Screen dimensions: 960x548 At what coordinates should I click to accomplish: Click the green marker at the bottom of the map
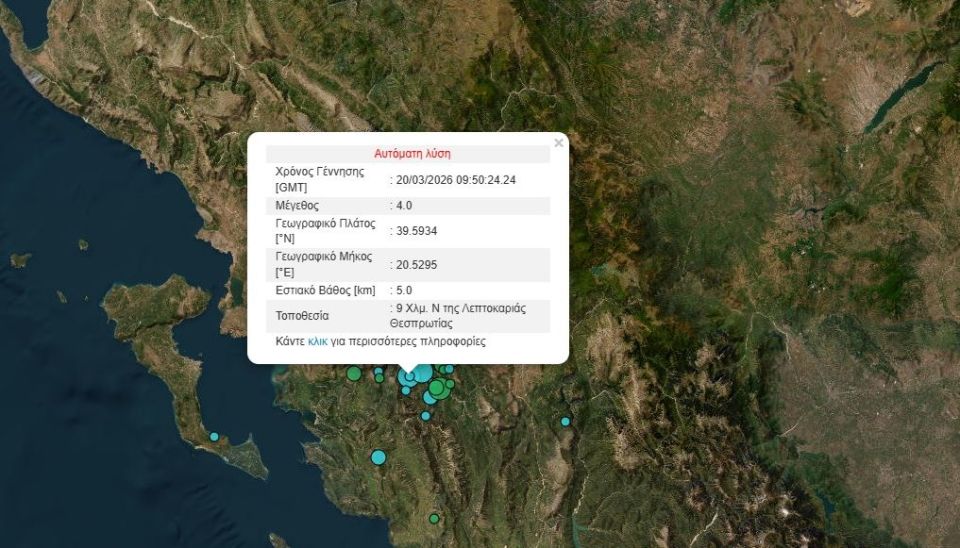pyautogui.click(x=434, y=518)
